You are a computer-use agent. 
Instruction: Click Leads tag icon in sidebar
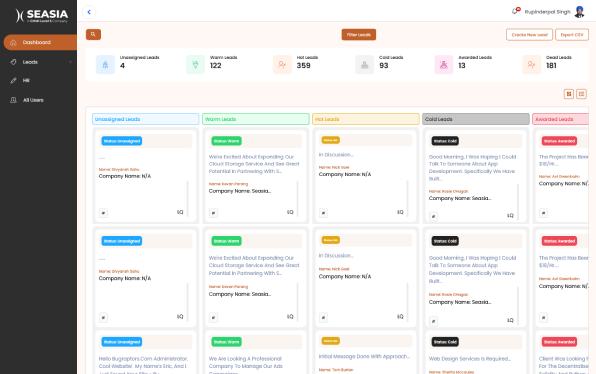[13, 62]
